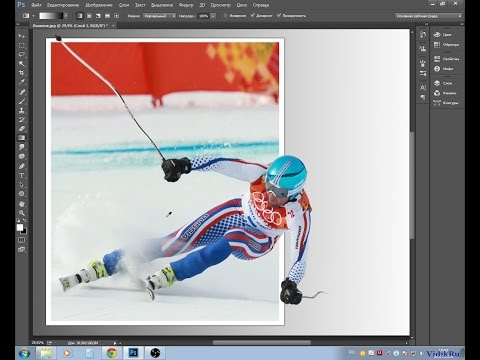
Task: Open the Окно menu
Action: [x=242, y=5]
